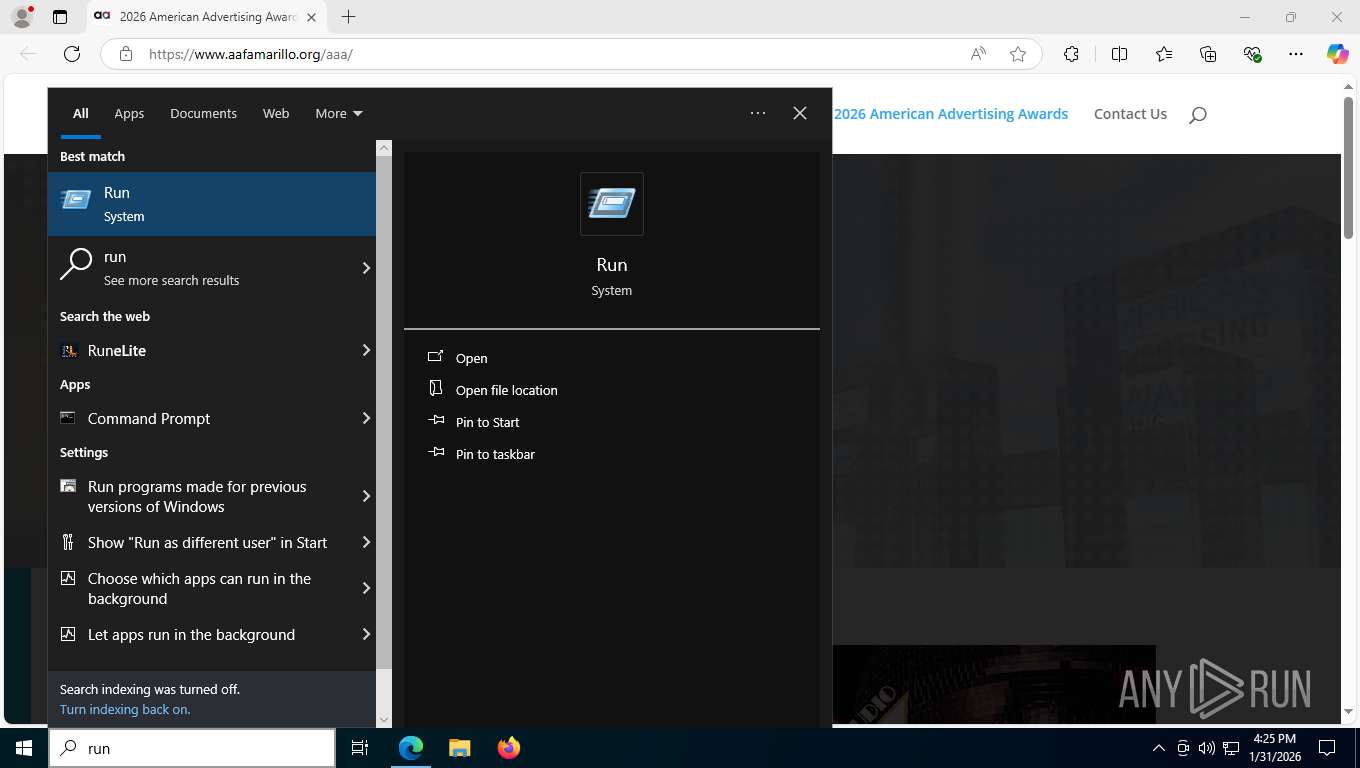This screenshot has width=1360, height=768.
Task: Click the Open action icon
Action: (435, 357)
